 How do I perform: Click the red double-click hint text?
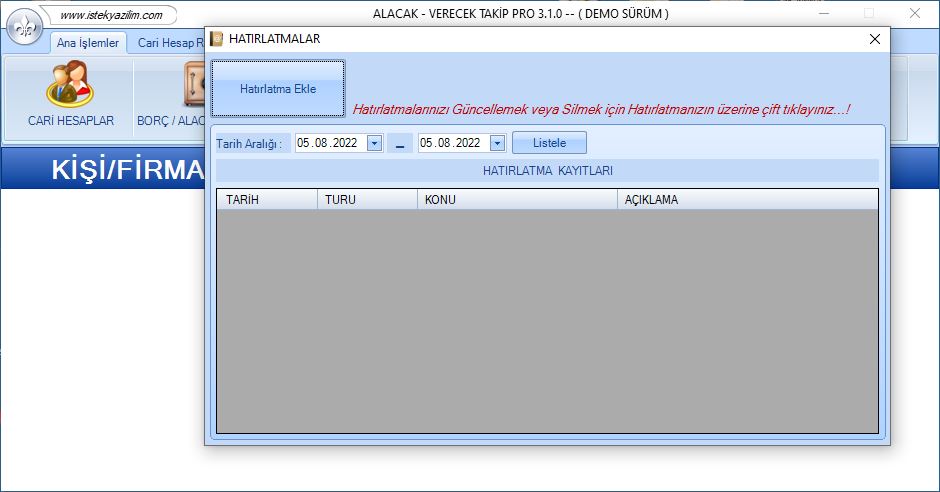point(601,109)
